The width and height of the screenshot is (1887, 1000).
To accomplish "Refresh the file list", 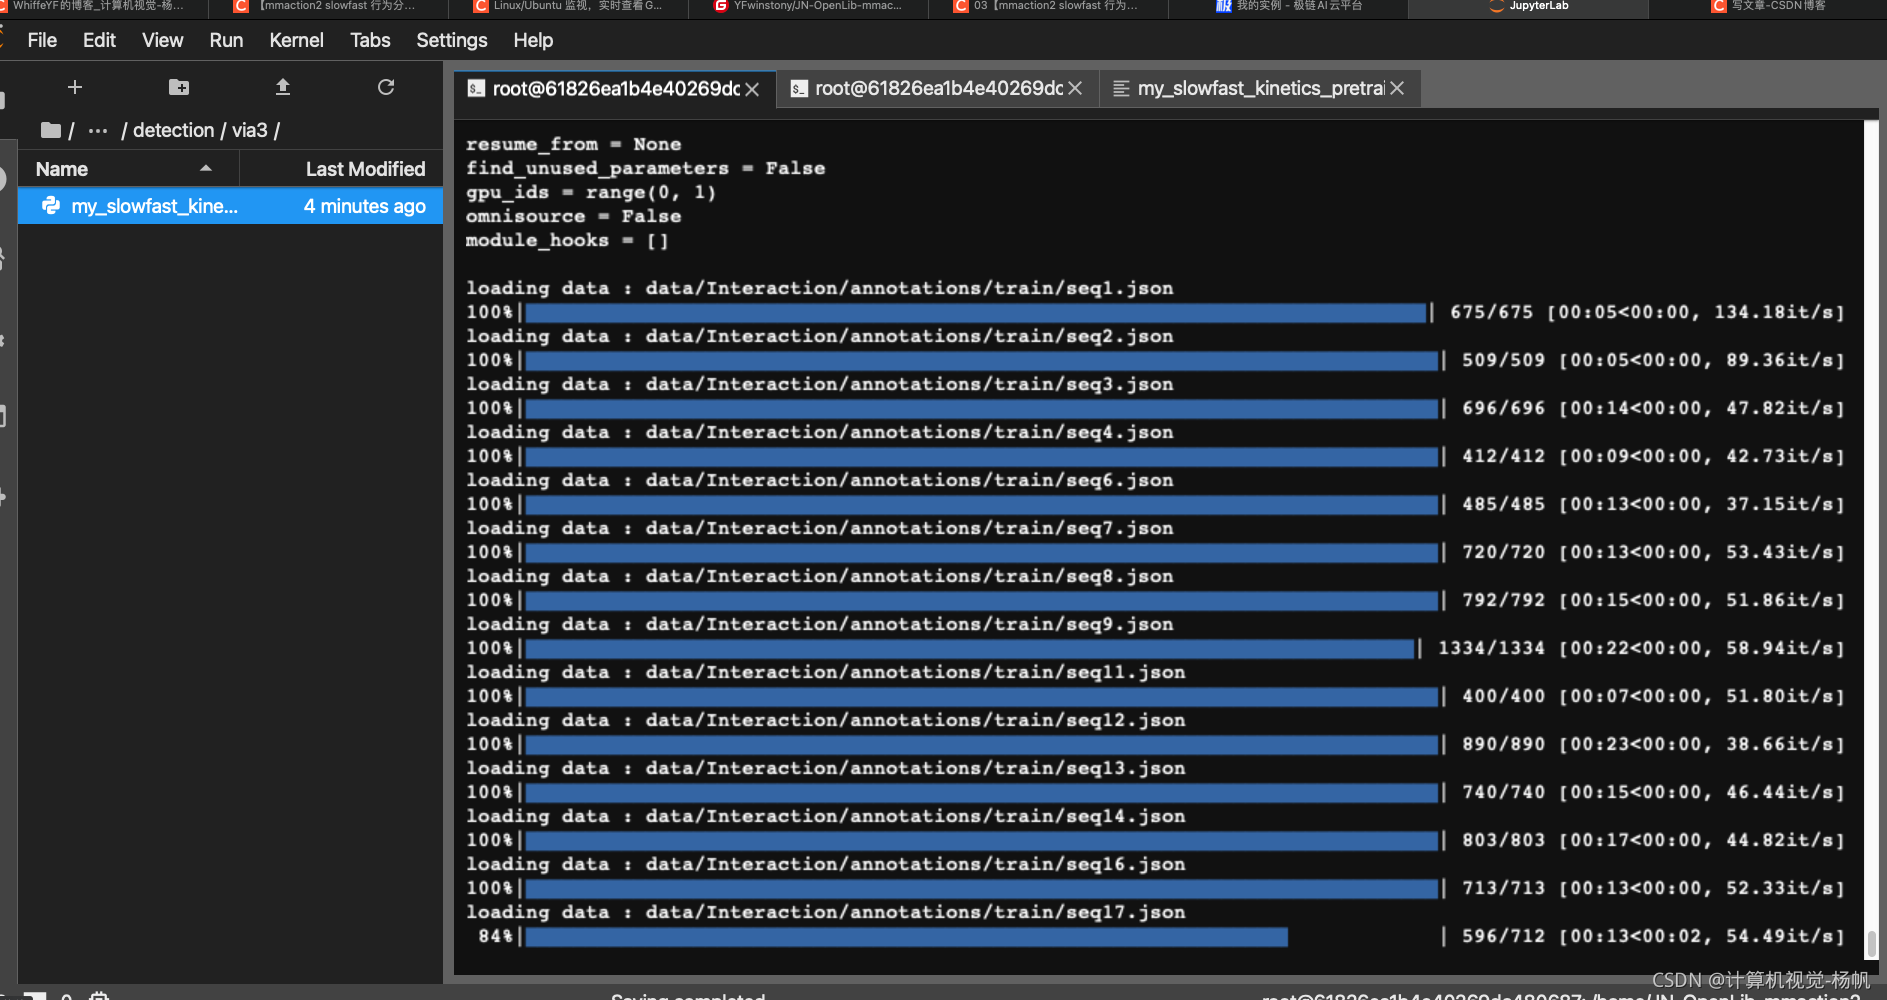I will [x=386, y=87].
